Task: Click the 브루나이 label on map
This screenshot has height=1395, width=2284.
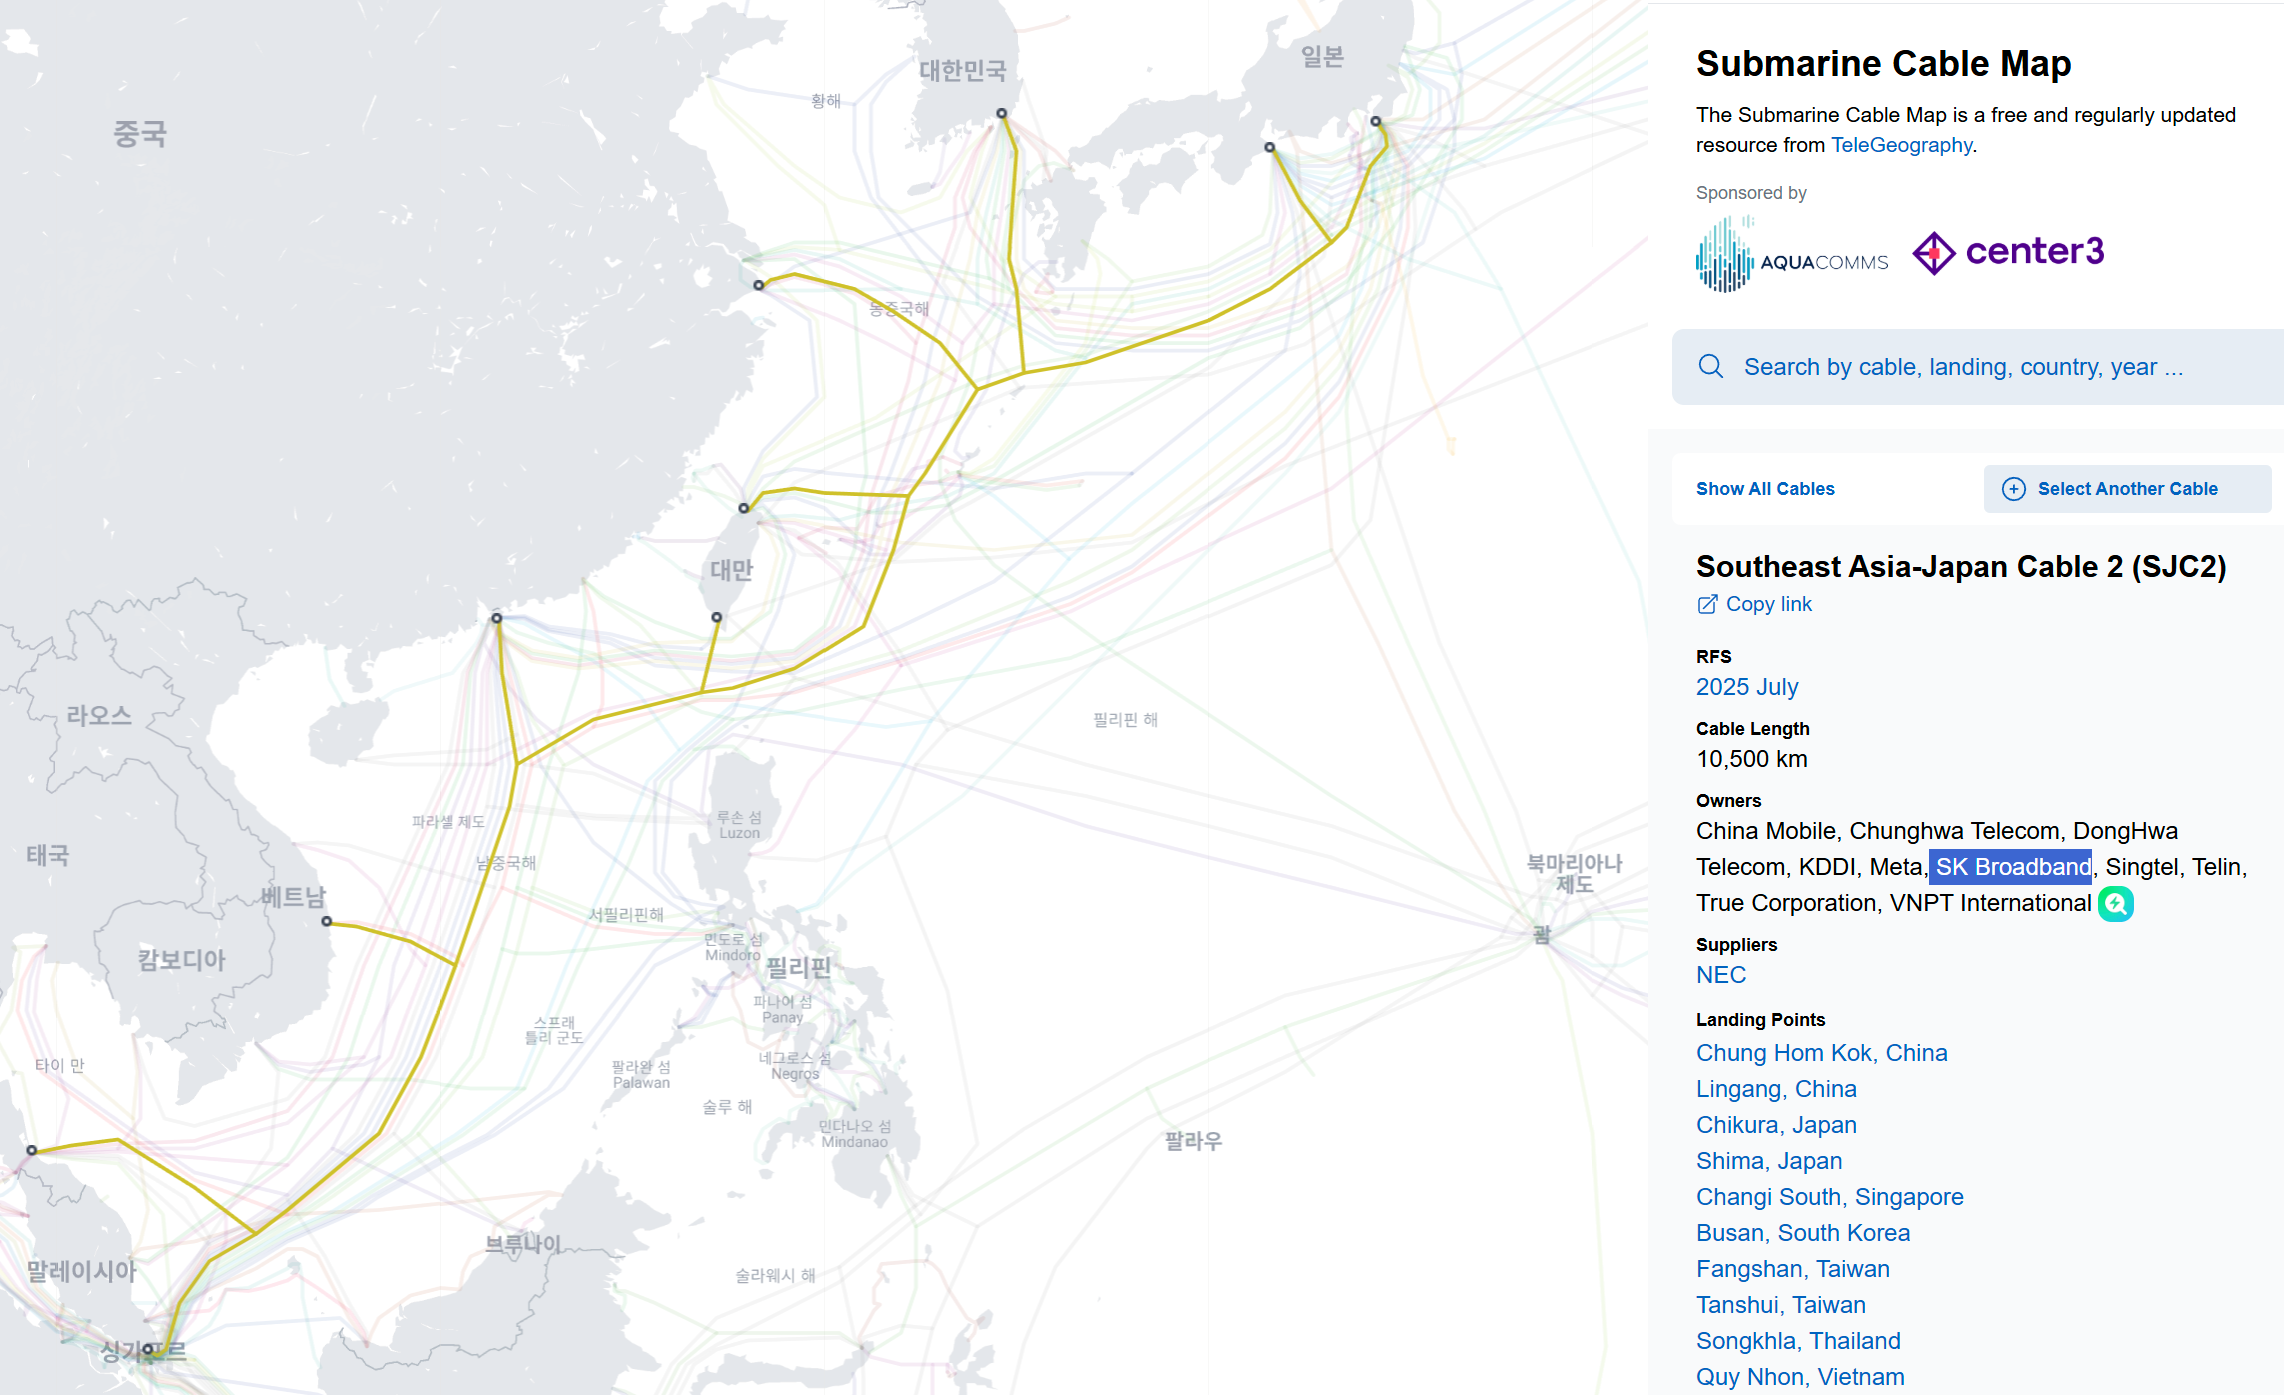Action: coord(523,1245)
